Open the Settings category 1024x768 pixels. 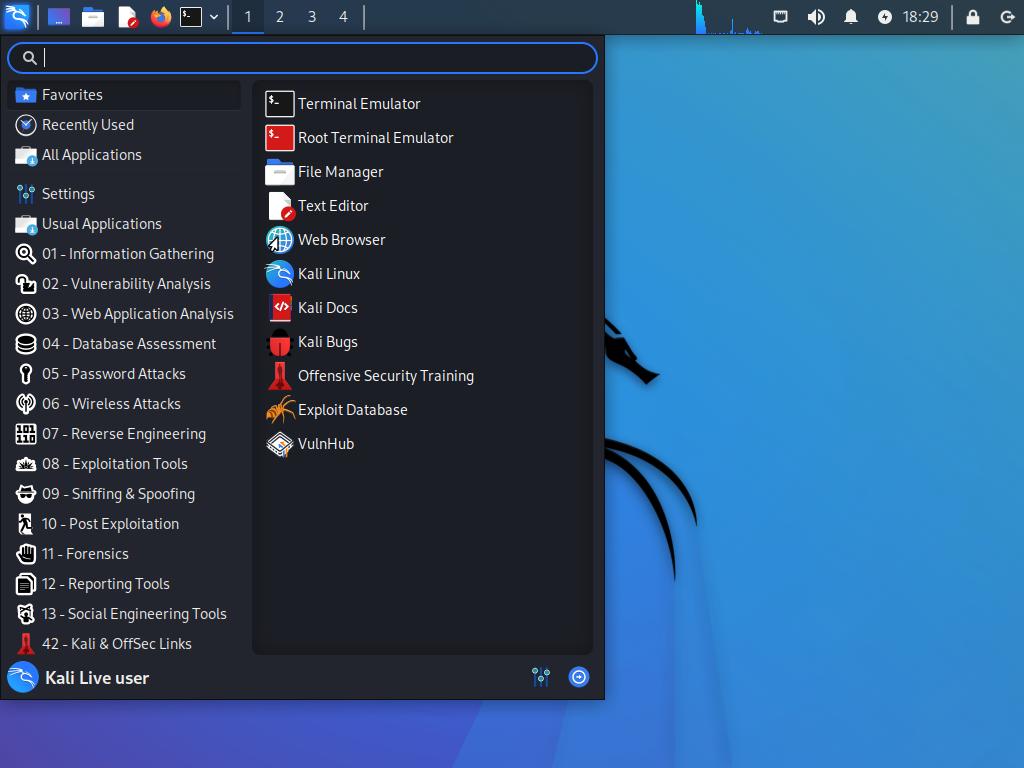125,194
